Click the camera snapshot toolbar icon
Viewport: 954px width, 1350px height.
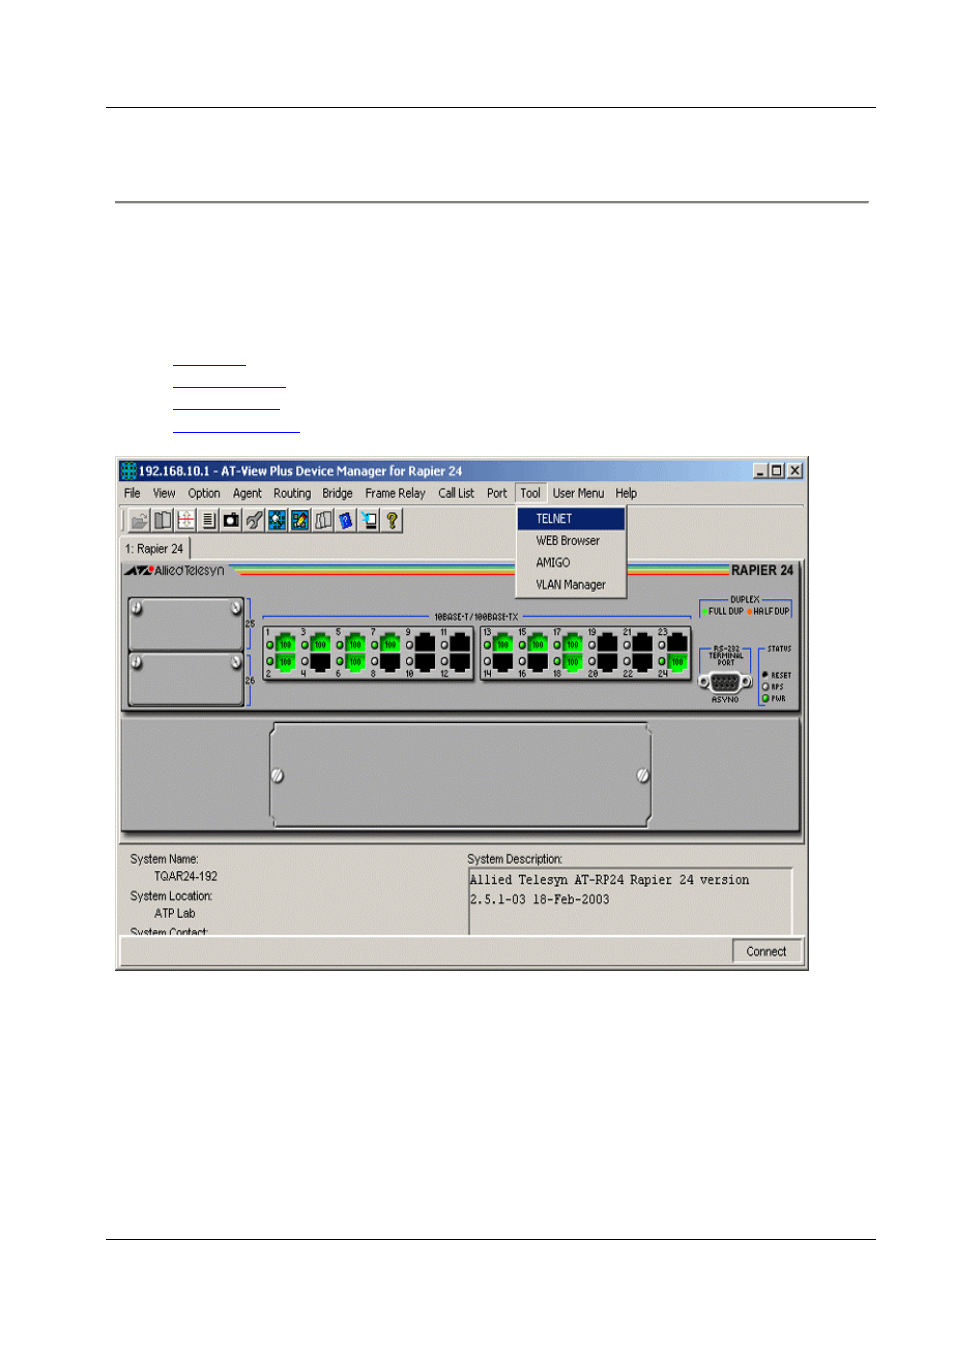point(231,520)
